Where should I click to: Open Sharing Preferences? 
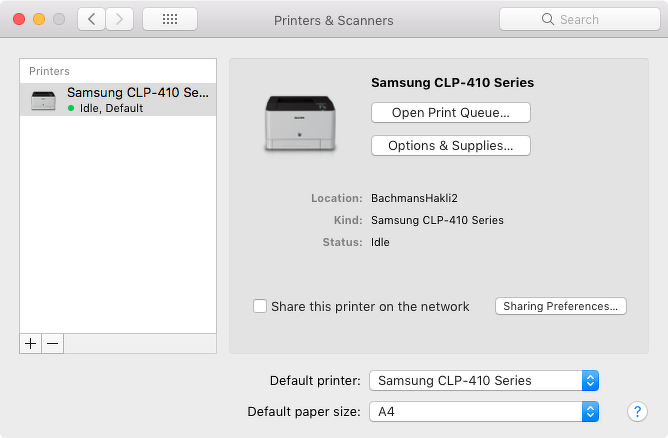pos(560,306)
